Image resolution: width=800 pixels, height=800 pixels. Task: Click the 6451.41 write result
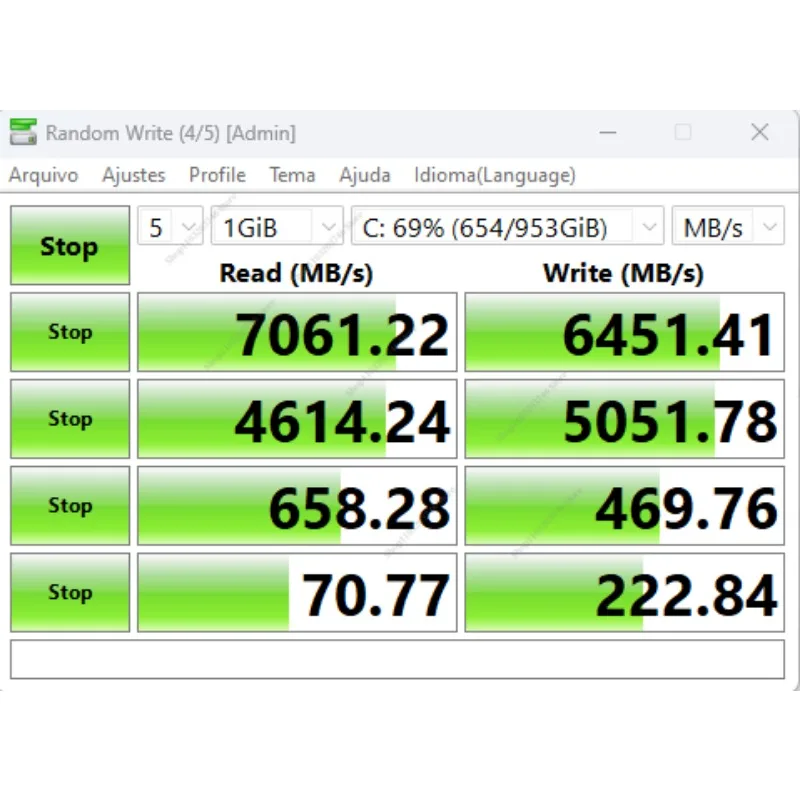coord(625,332)
